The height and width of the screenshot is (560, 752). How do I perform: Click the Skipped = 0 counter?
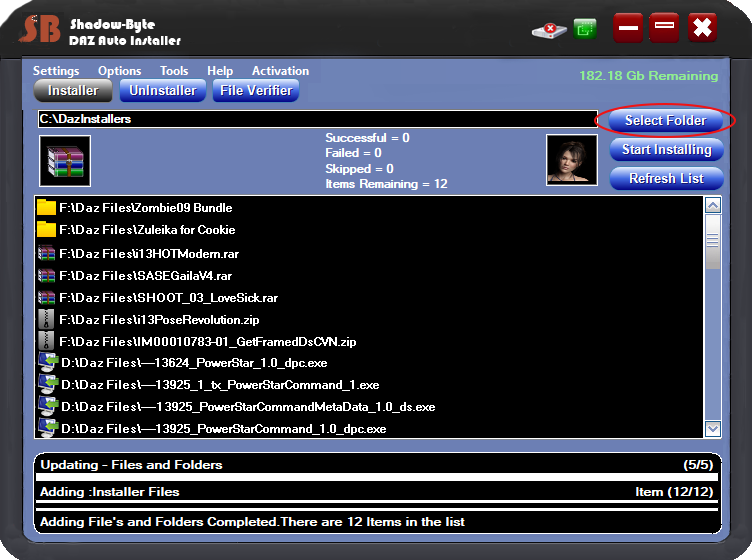pyautogui.click(x=359, y=169)
